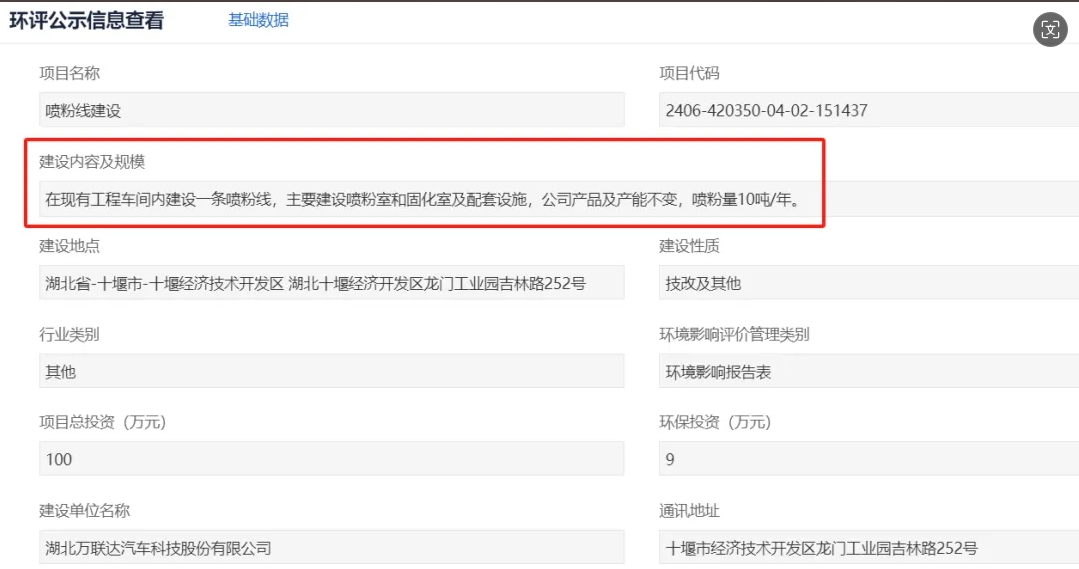Focus the 环保投资 field showing 9
Image resolution: width=1079 pixels, height=569 pixels.
pyautogui.click(x=868, y=459)
